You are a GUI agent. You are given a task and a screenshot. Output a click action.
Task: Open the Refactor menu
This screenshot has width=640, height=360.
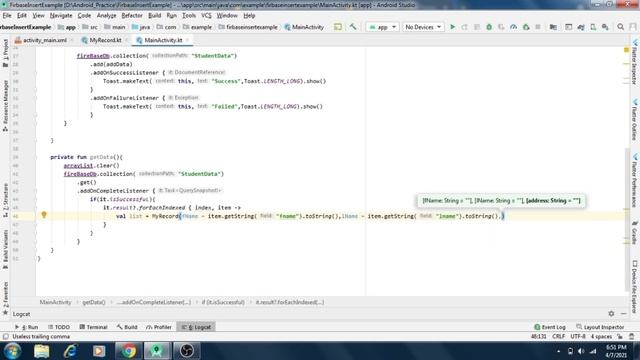tap(132, 16)
